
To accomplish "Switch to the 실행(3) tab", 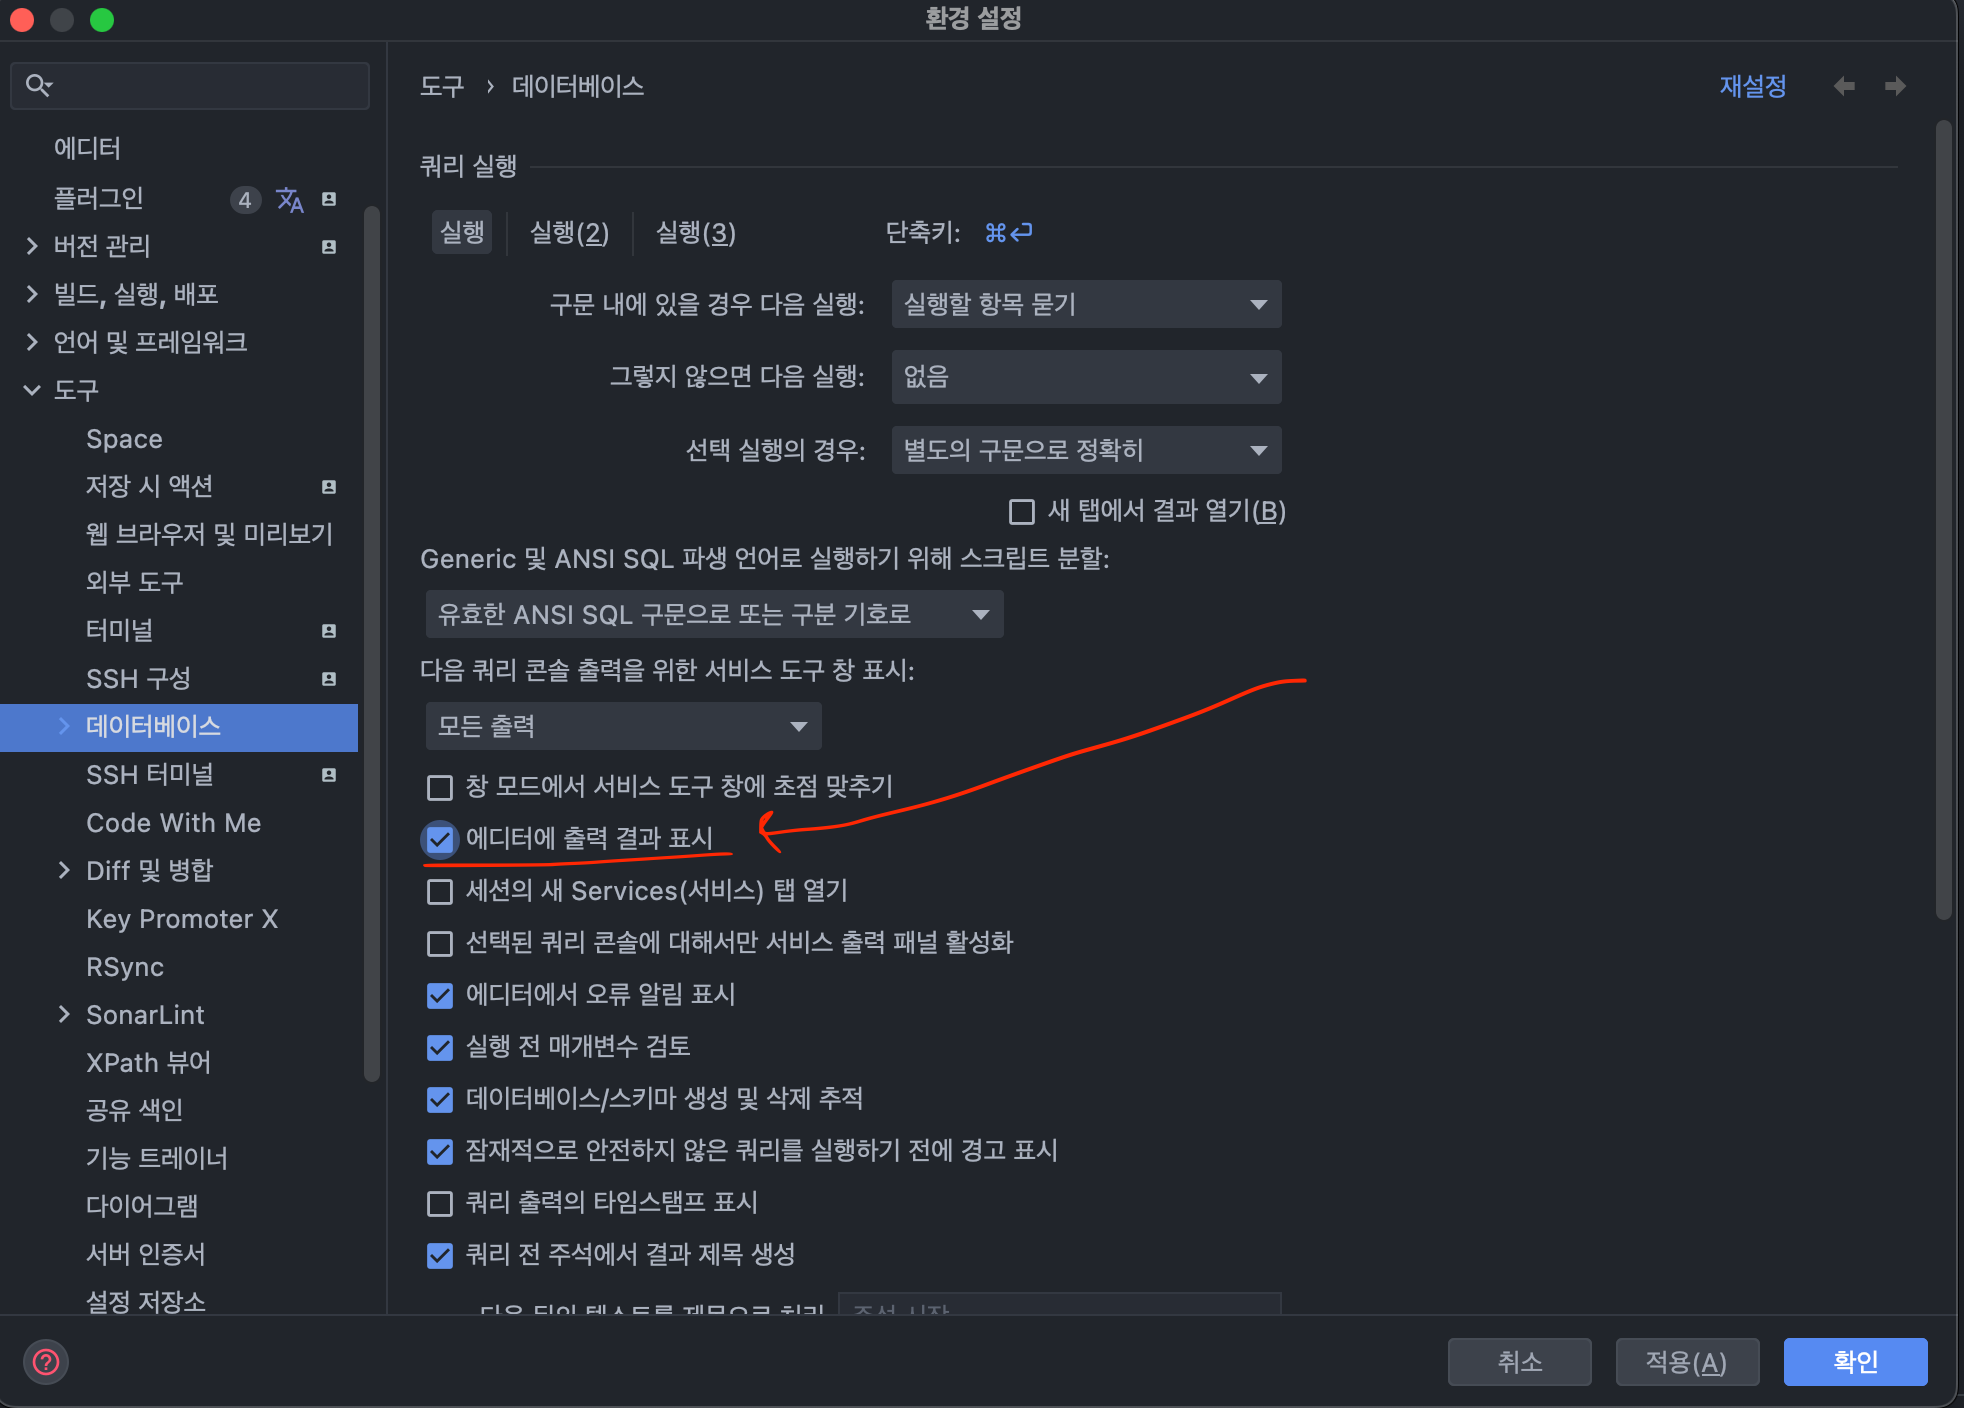I will click(x=695, y=233).
